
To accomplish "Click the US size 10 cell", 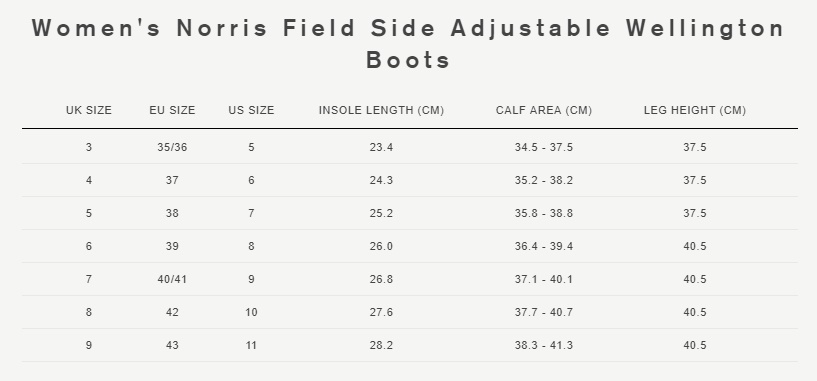I will tap(251, 313).
